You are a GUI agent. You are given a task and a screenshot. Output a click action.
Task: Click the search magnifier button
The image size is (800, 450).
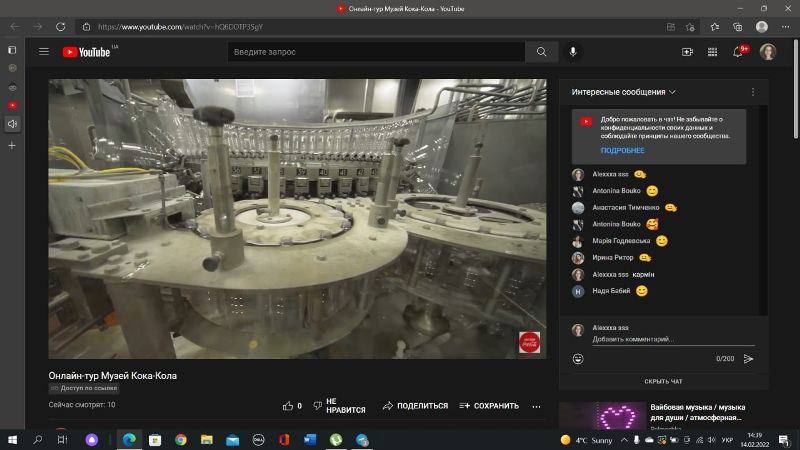(541, 52)
